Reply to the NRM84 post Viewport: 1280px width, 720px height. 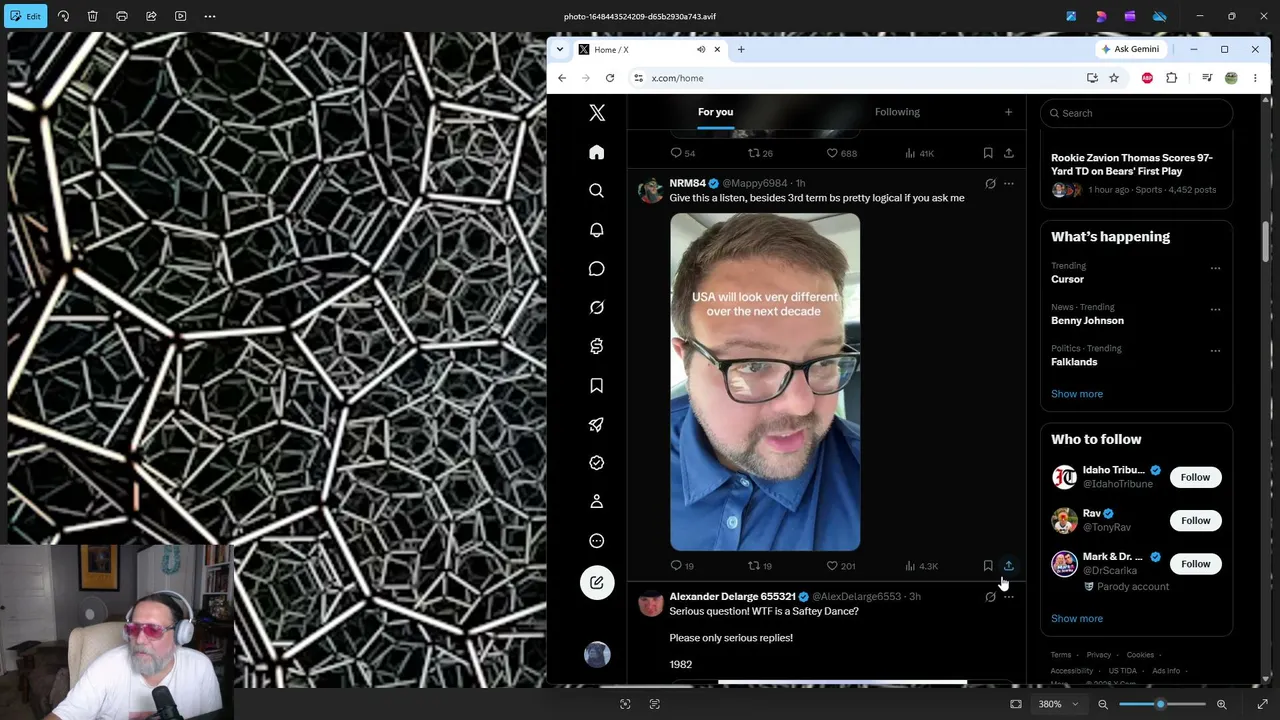(682, 566)
